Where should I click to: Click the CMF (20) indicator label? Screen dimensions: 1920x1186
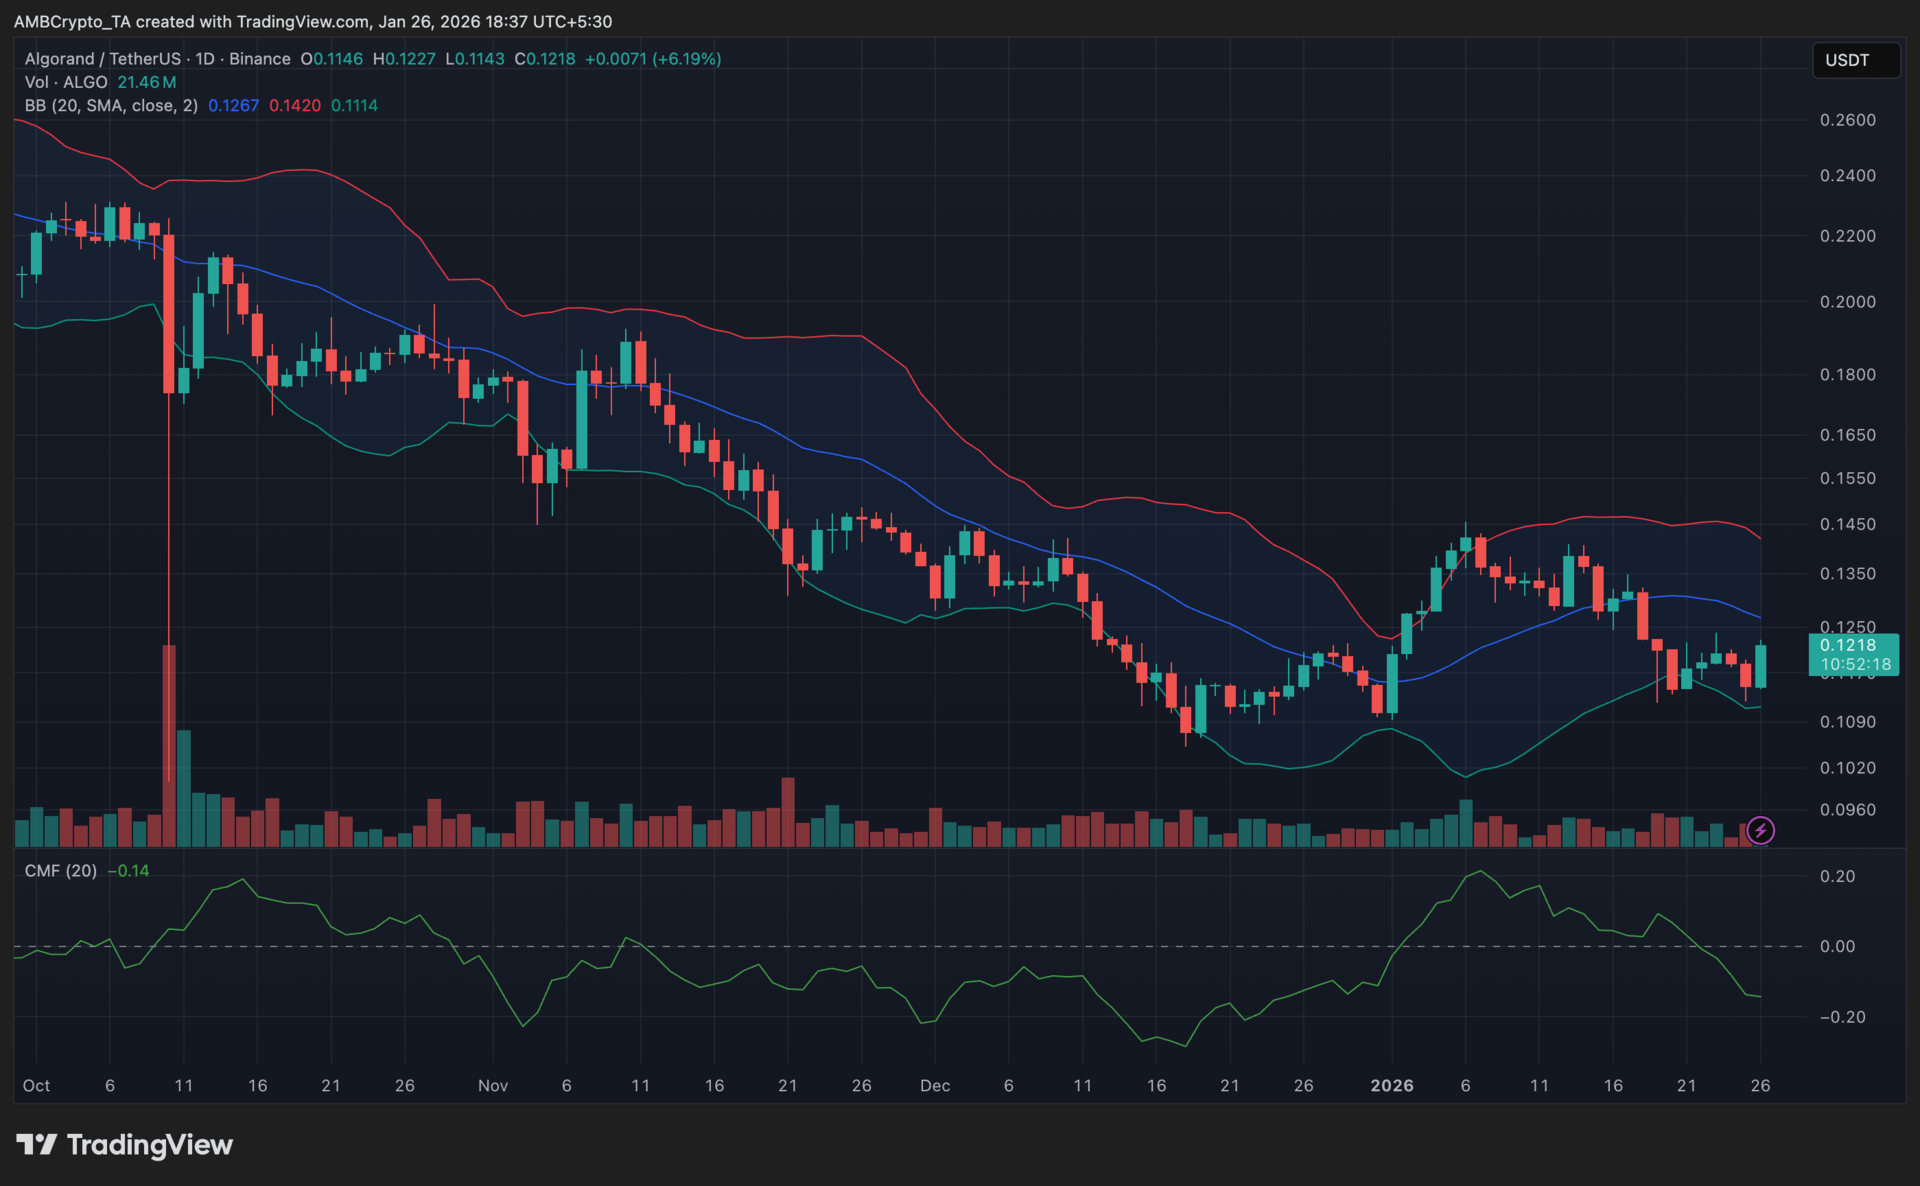pos(60,871)
